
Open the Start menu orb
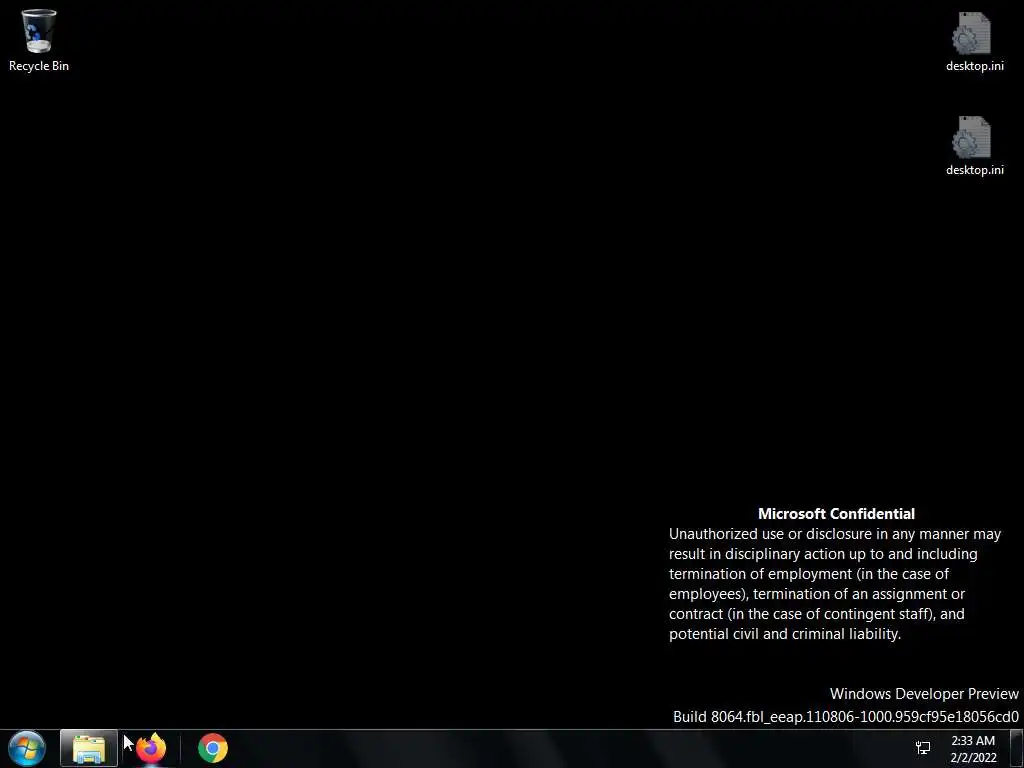(27, 748)
